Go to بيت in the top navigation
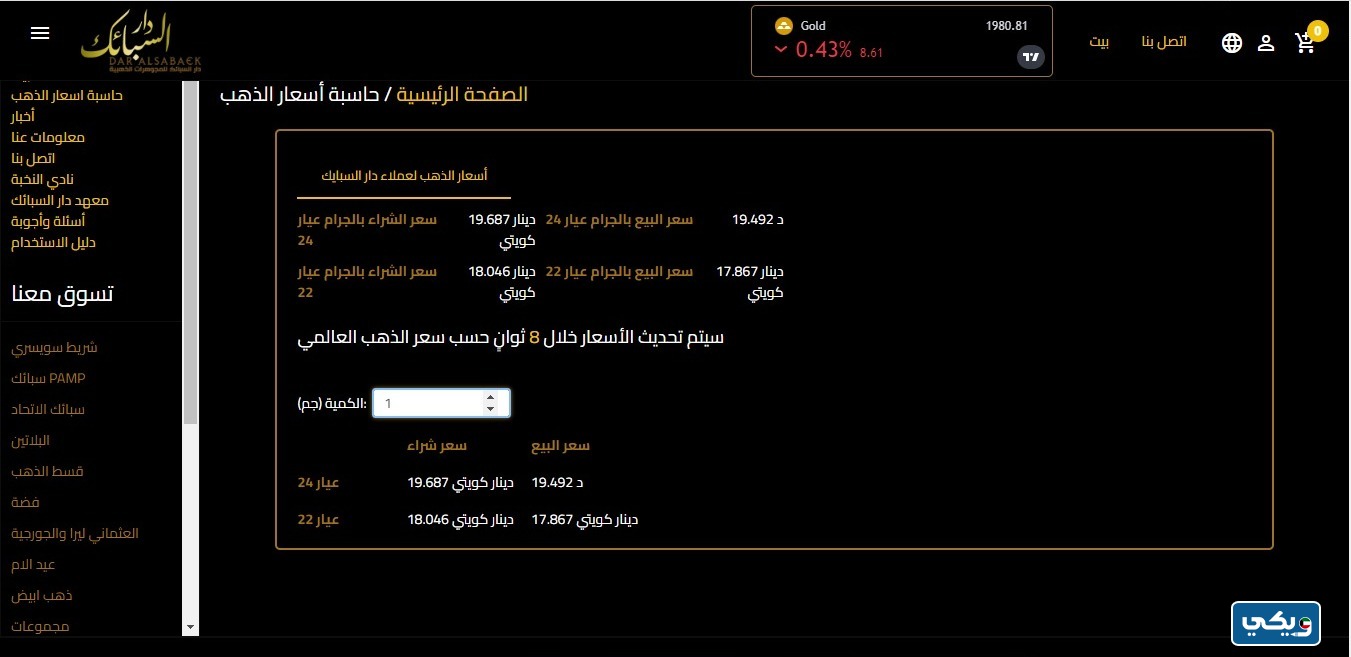Image resolution: width=1351 pixels, height=657 pixels. 1099,42
